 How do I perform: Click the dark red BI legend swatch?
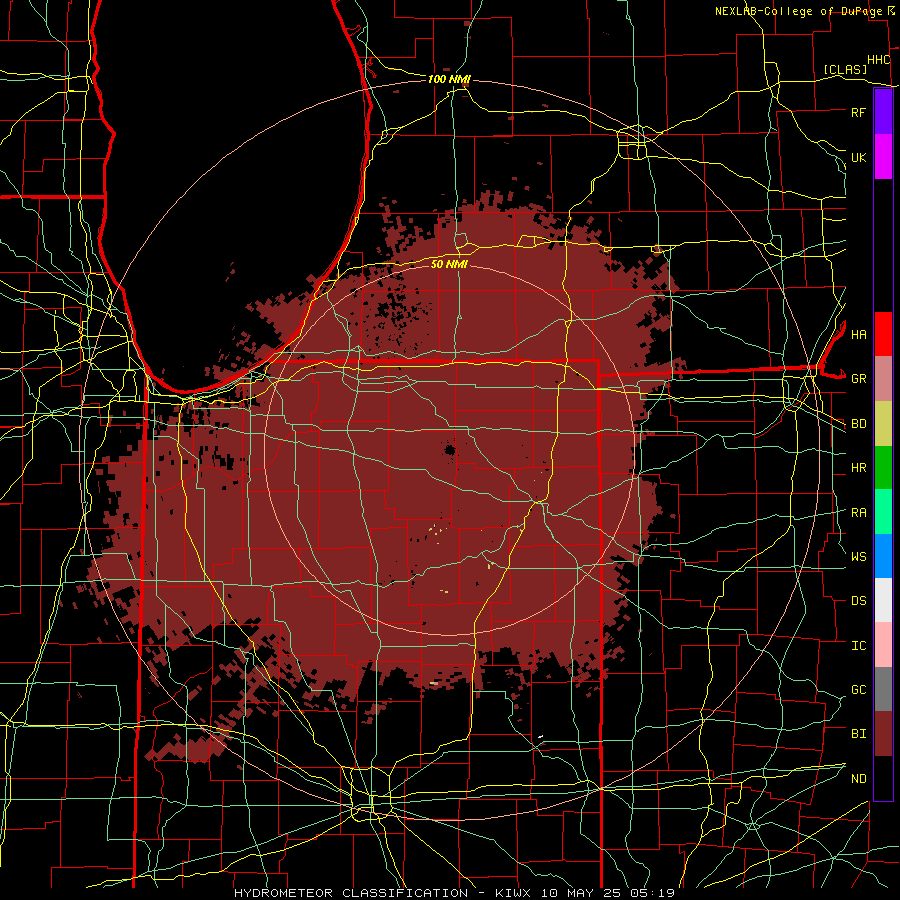(x=883, y=734)
